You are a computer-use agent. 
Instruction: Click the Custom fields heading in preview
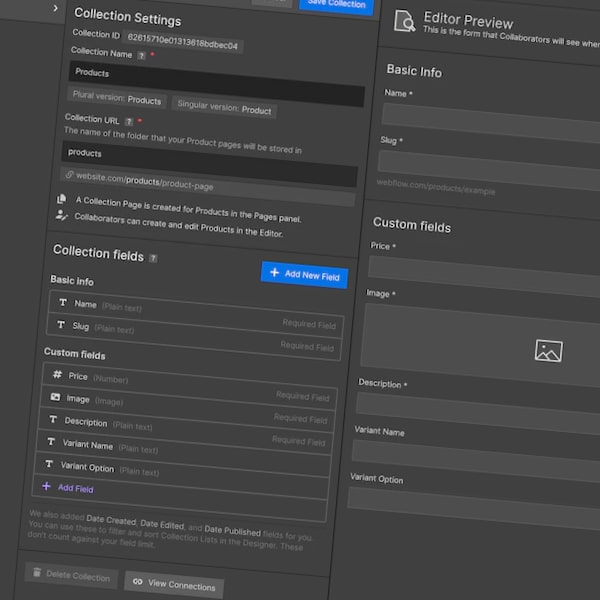[x=412, y=225]
